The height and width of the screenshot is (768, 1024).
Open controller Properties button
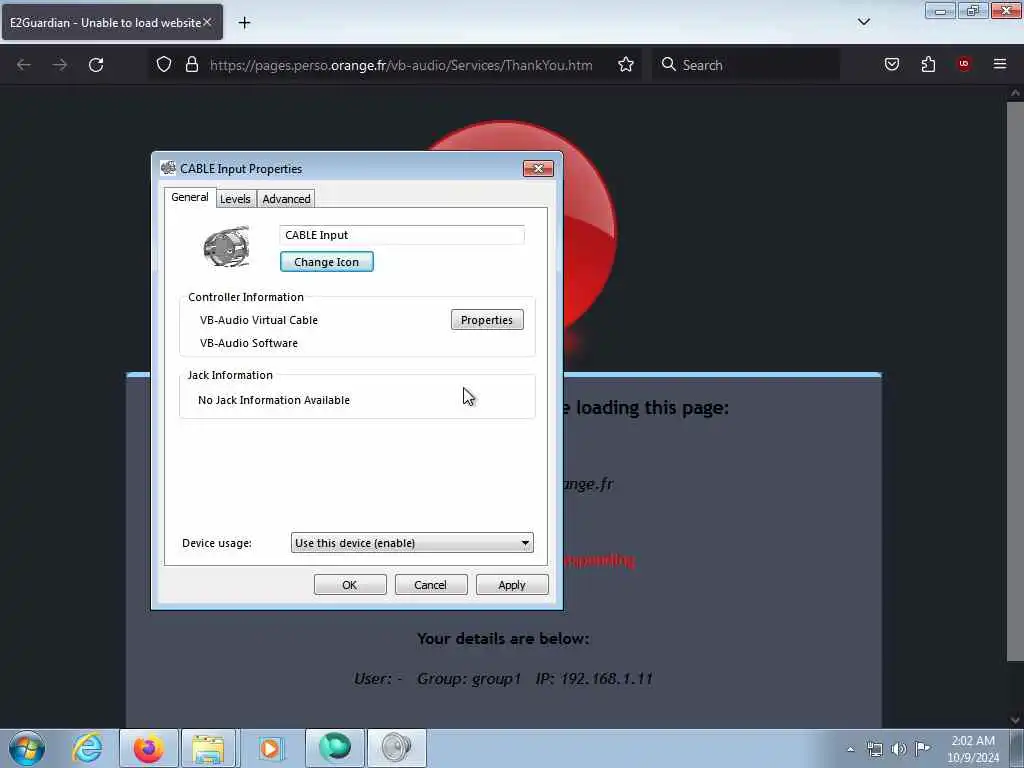487,320
